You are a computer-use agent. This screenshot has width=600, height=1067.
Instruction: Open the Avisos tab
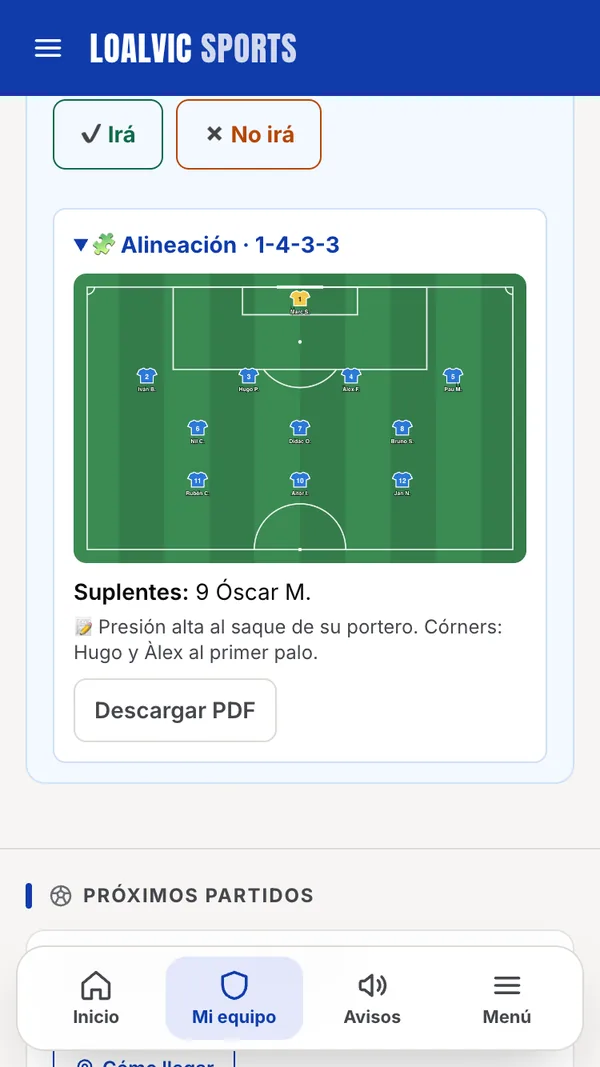pos(372,998)
